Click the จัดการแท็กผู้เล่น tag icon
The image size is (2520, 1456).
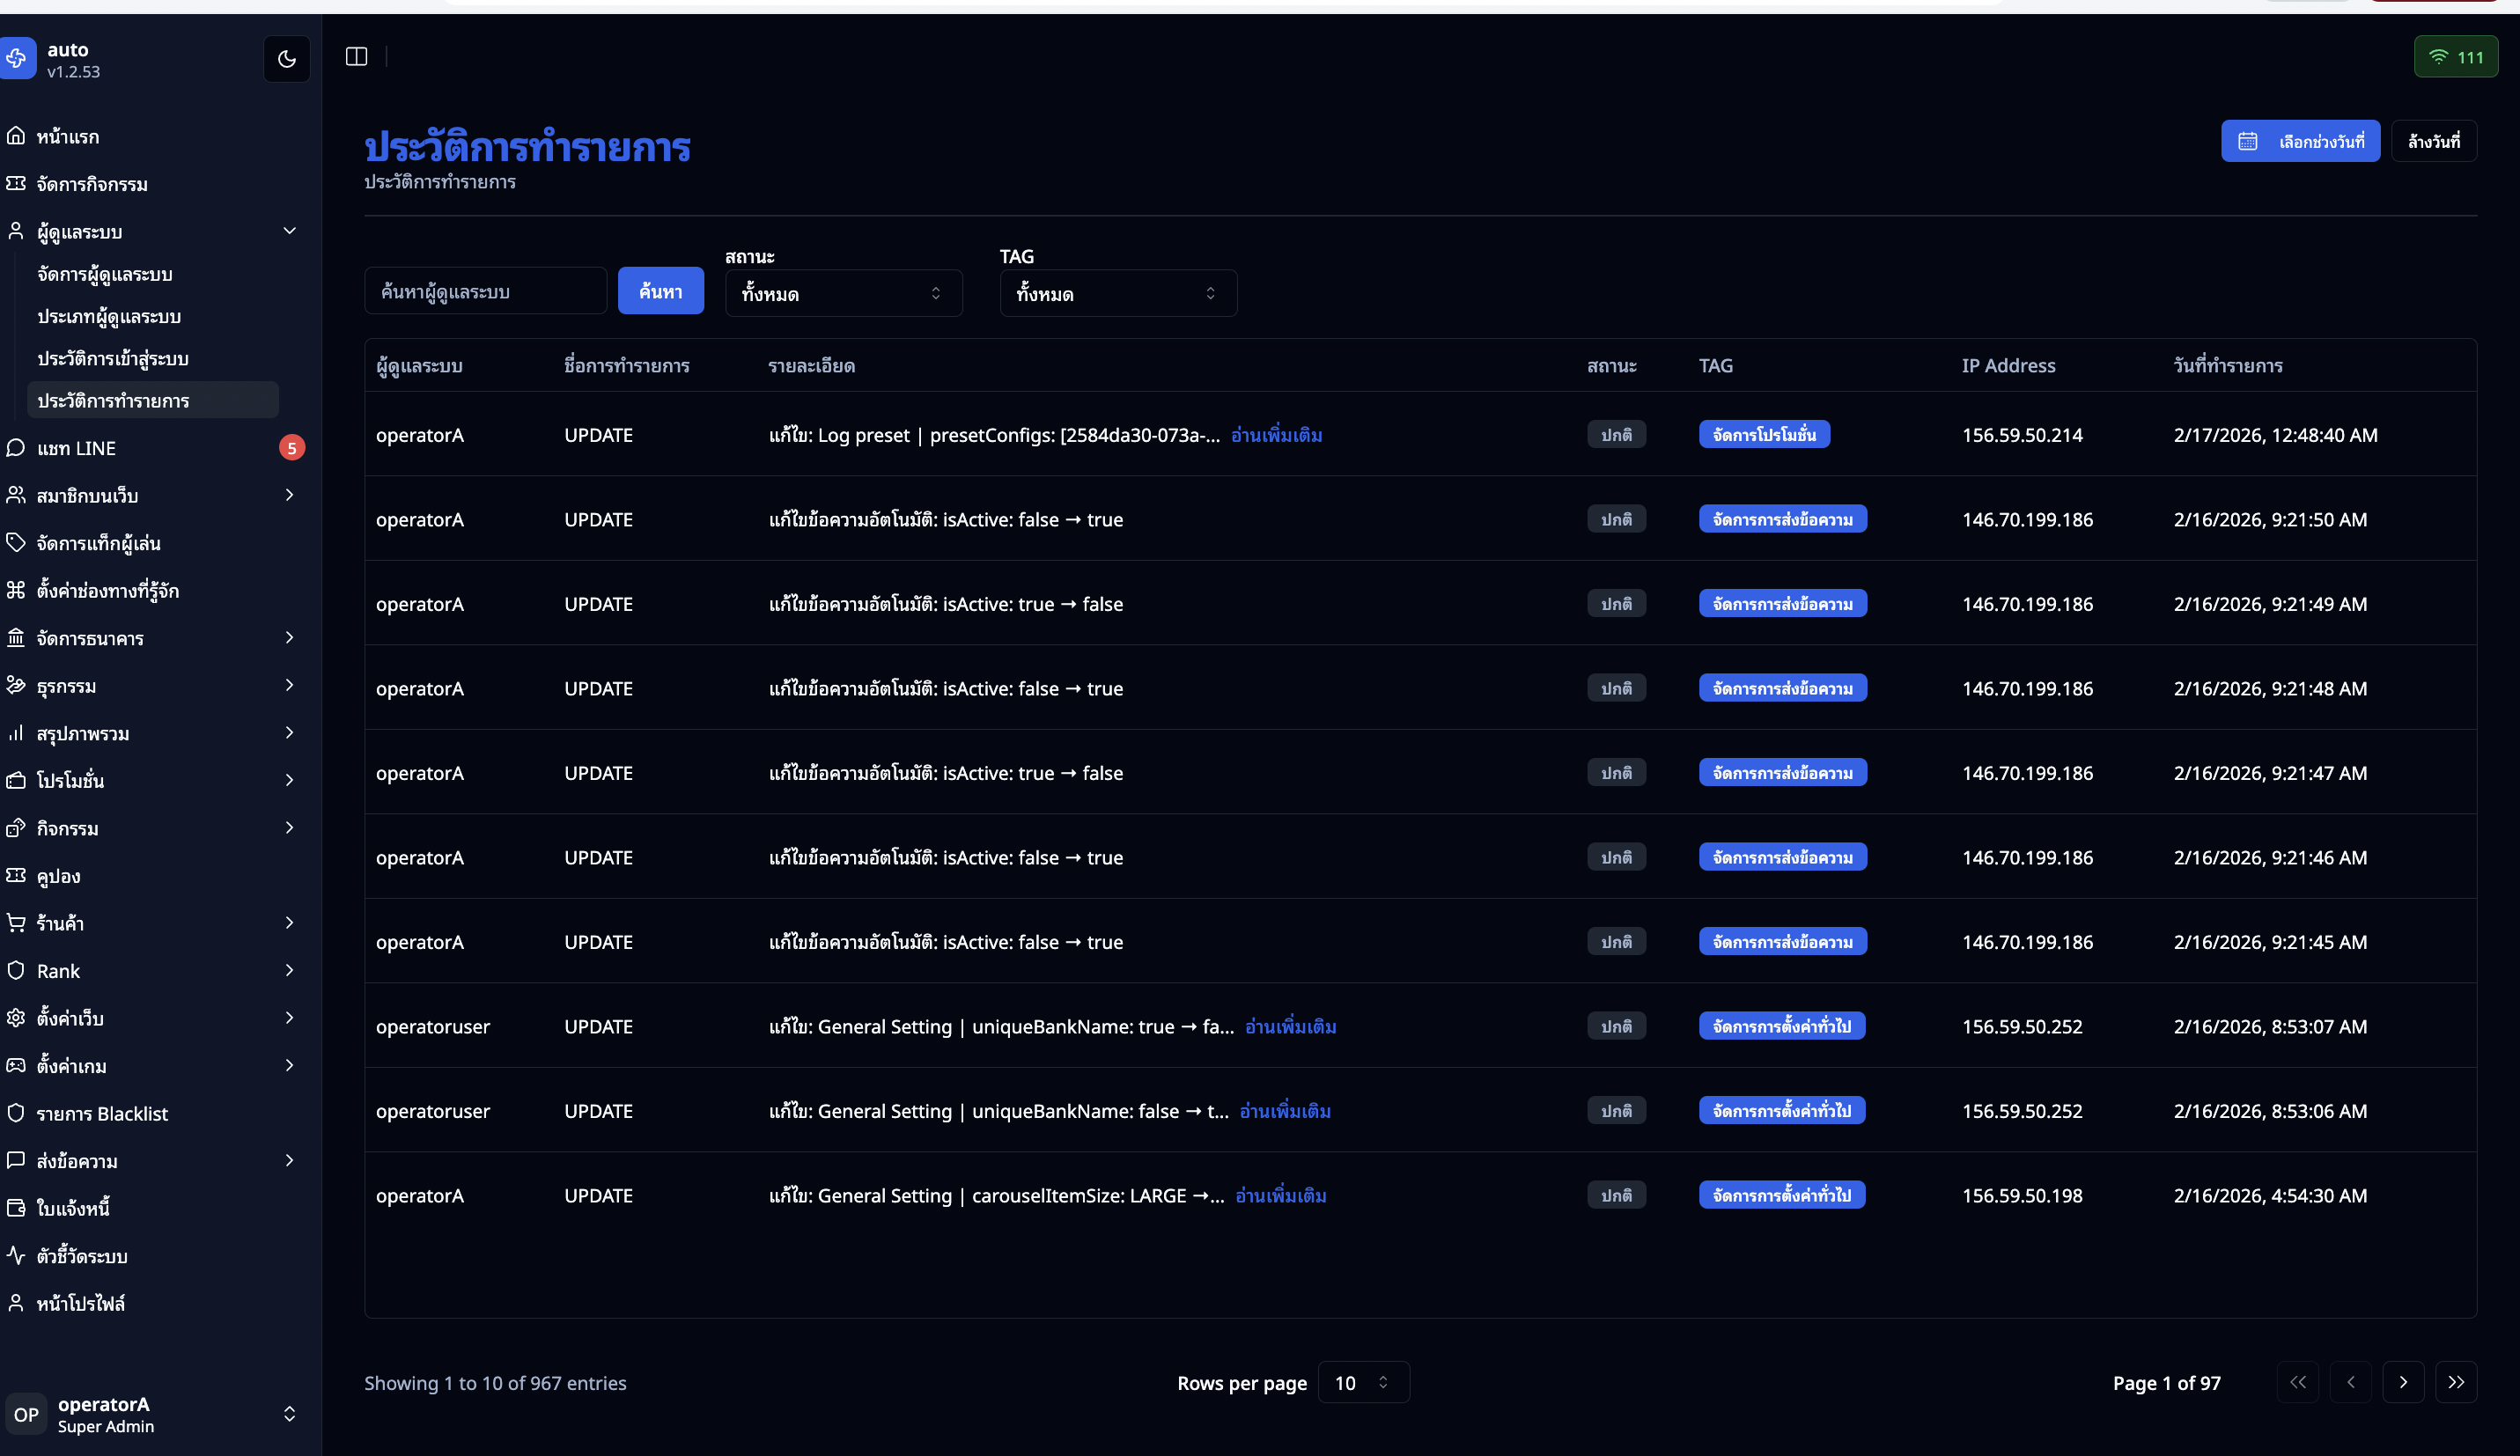16,543
